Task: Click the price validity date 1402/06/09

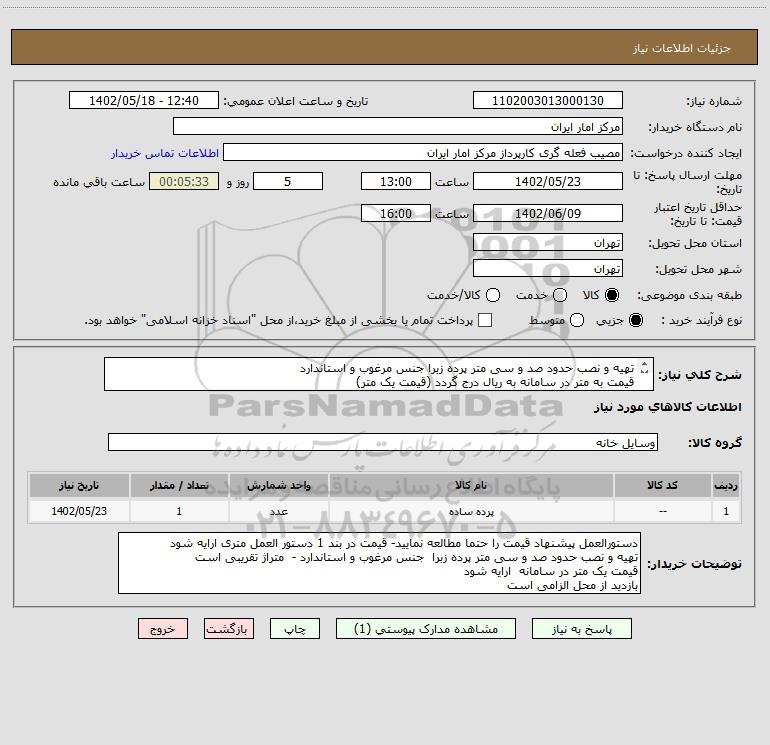Action: click(548, 214)
